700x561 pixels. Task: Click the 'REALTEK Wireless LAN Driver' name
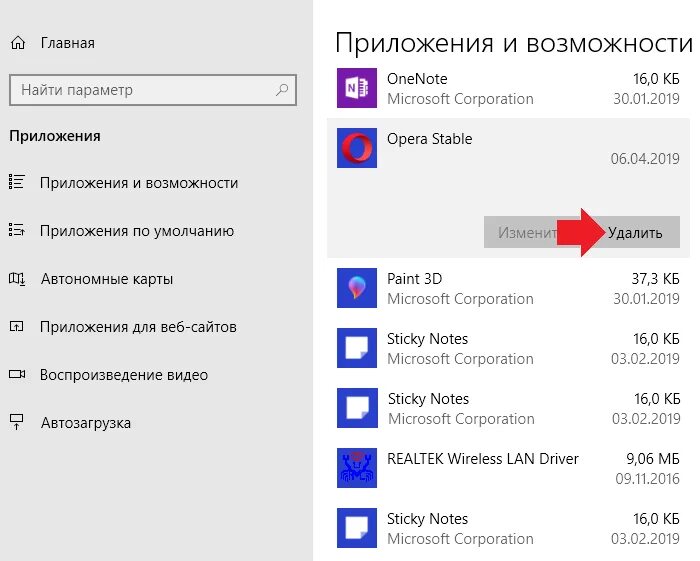tap(483, 459)
